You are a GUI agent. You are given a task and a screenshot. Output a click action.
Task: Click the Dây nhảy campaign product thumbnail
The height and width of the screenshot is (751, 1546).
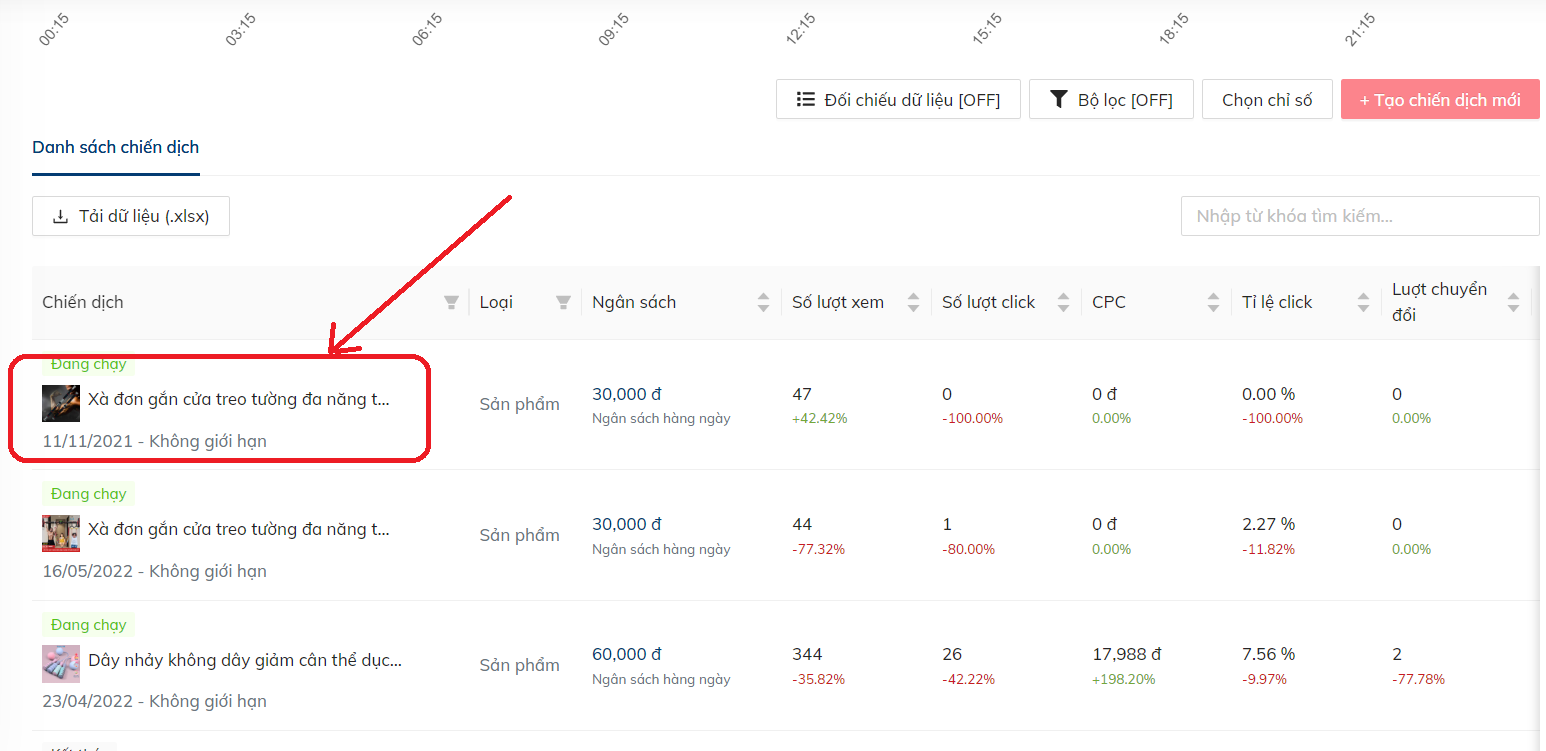[x=61, y=663]
